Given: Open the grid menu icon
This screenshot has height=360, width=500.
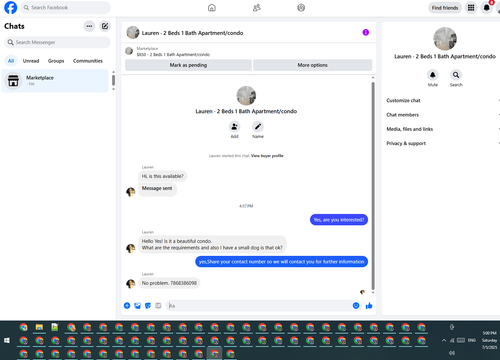Looking at the screenshot, I should coord(471,8).
